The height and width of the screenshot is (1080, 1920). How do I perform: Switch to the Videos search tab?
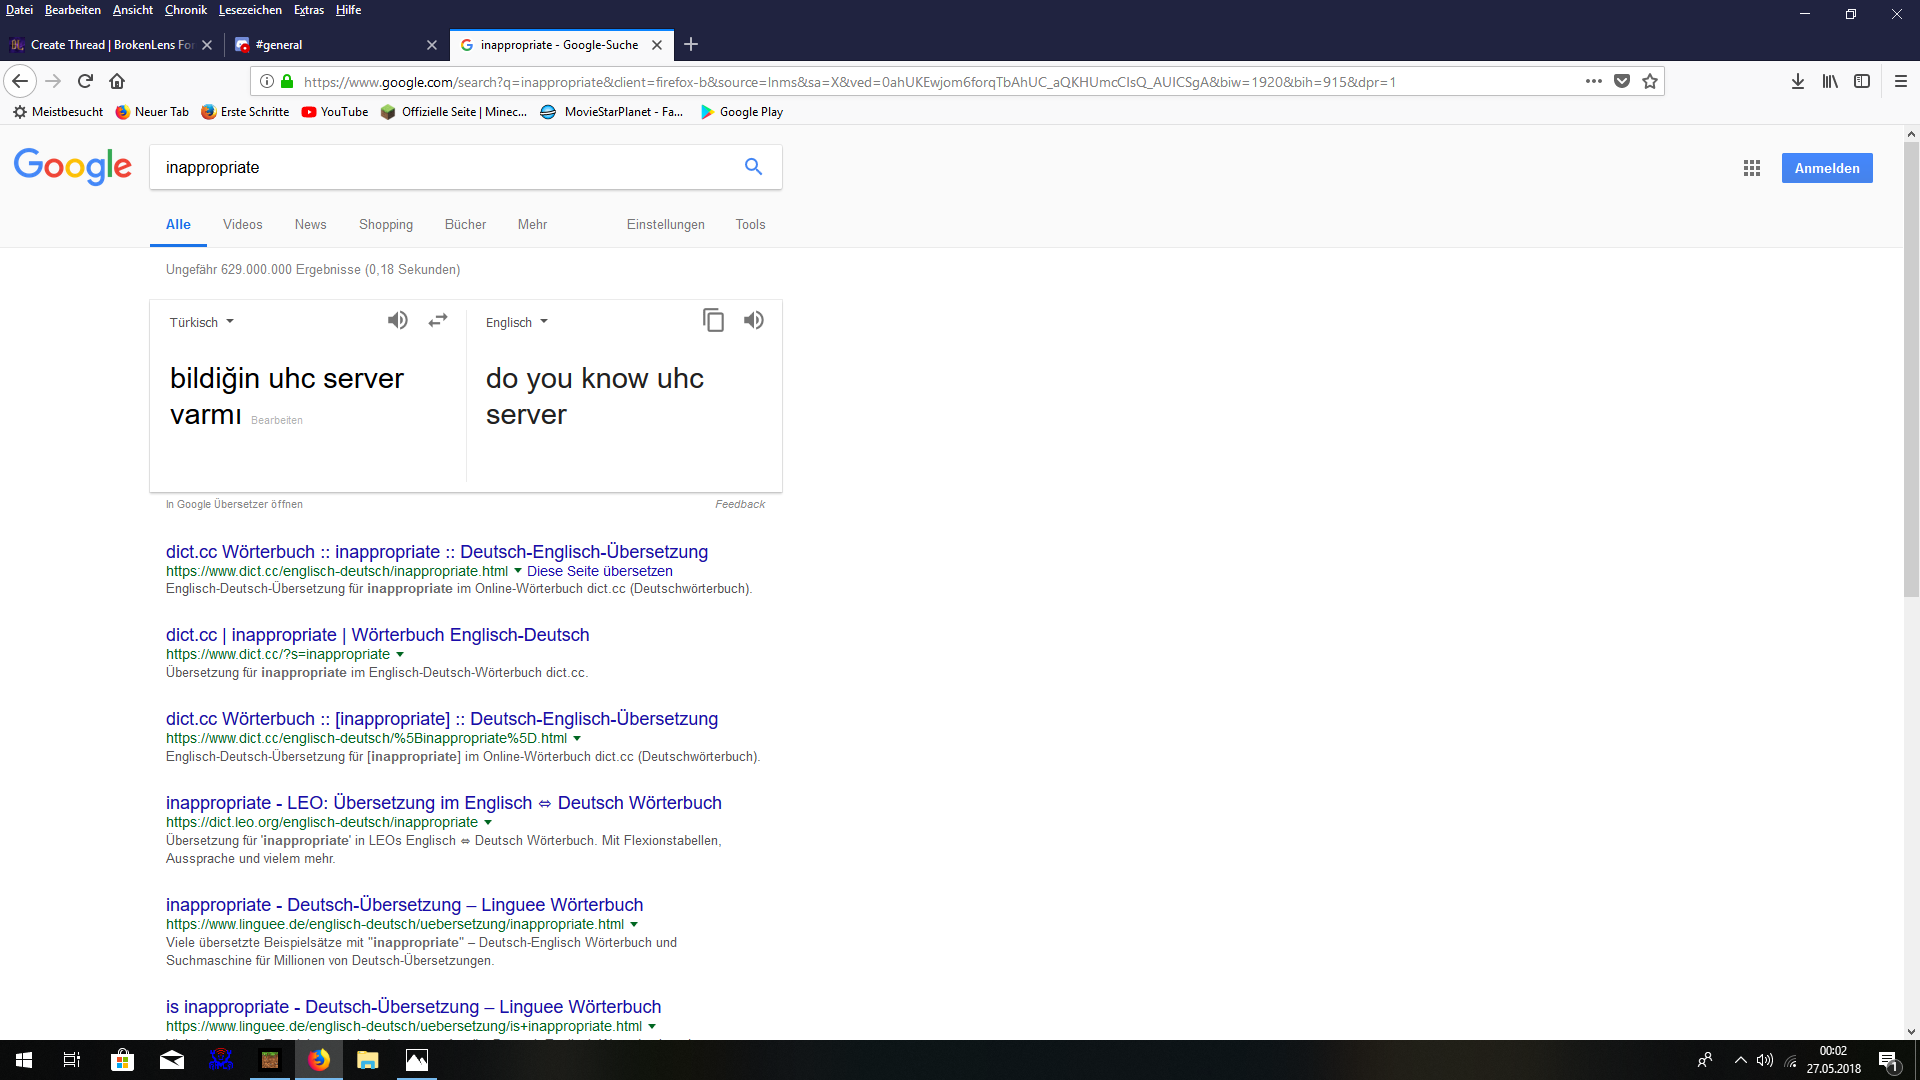pyautogui.click(x=242, y=224)
